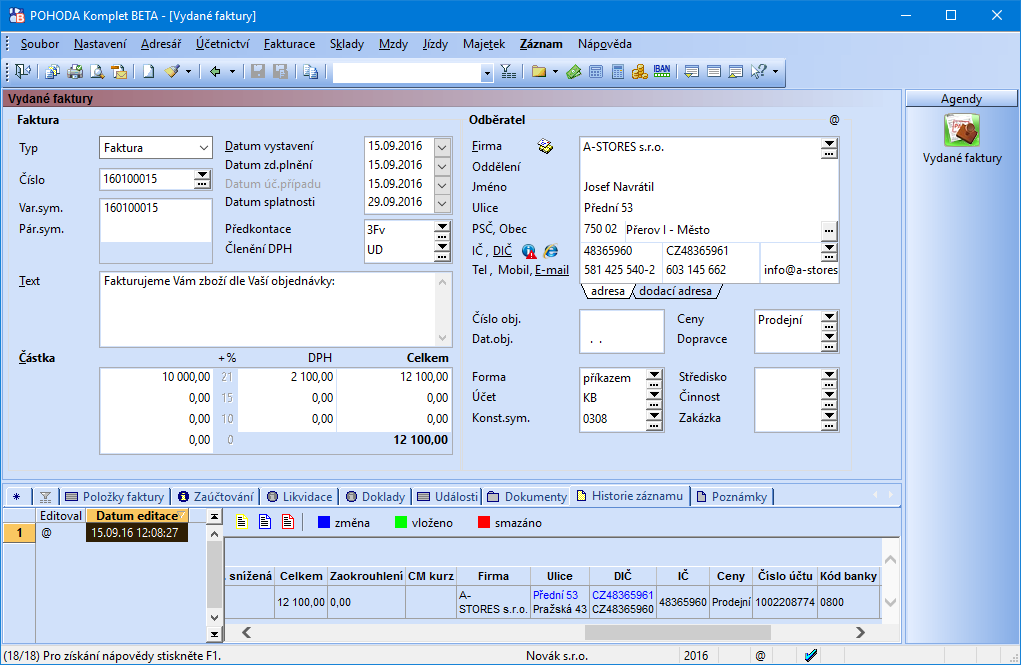Switch to the Likvidace tab
Screen dimensions: 1021x665
click(300, 496)
